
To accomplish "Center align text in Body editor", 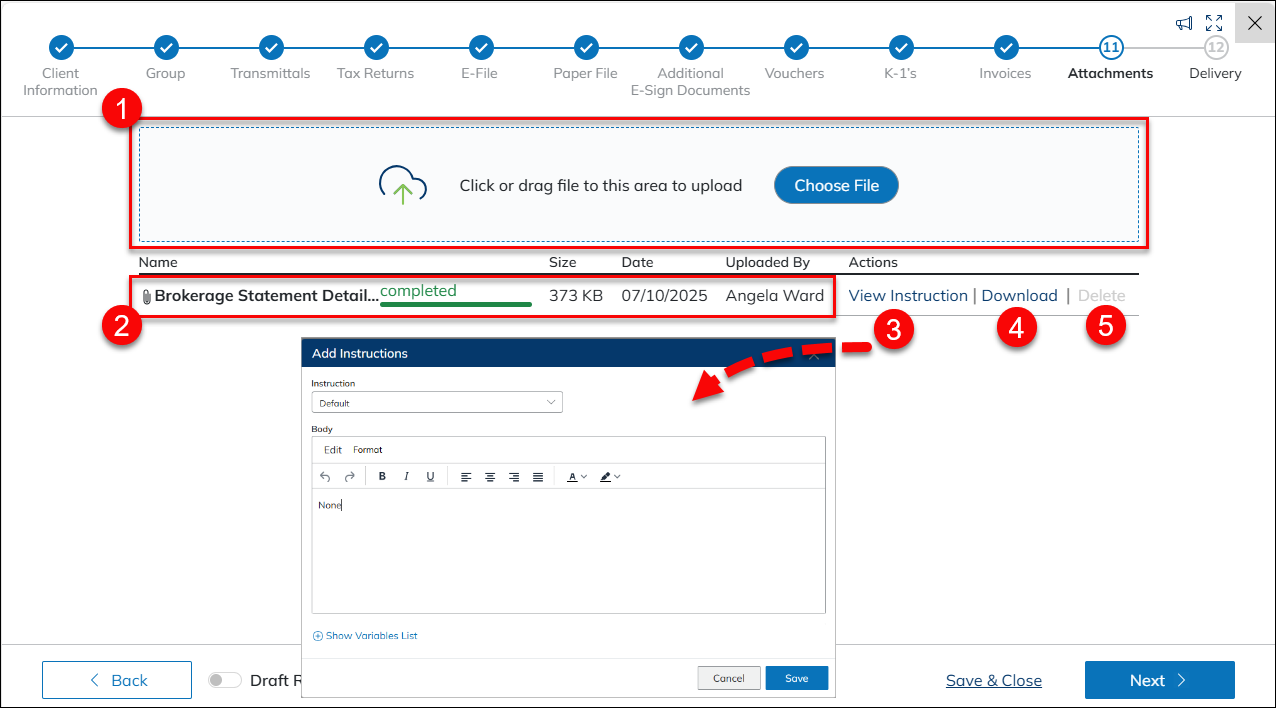I will point(490,477).
